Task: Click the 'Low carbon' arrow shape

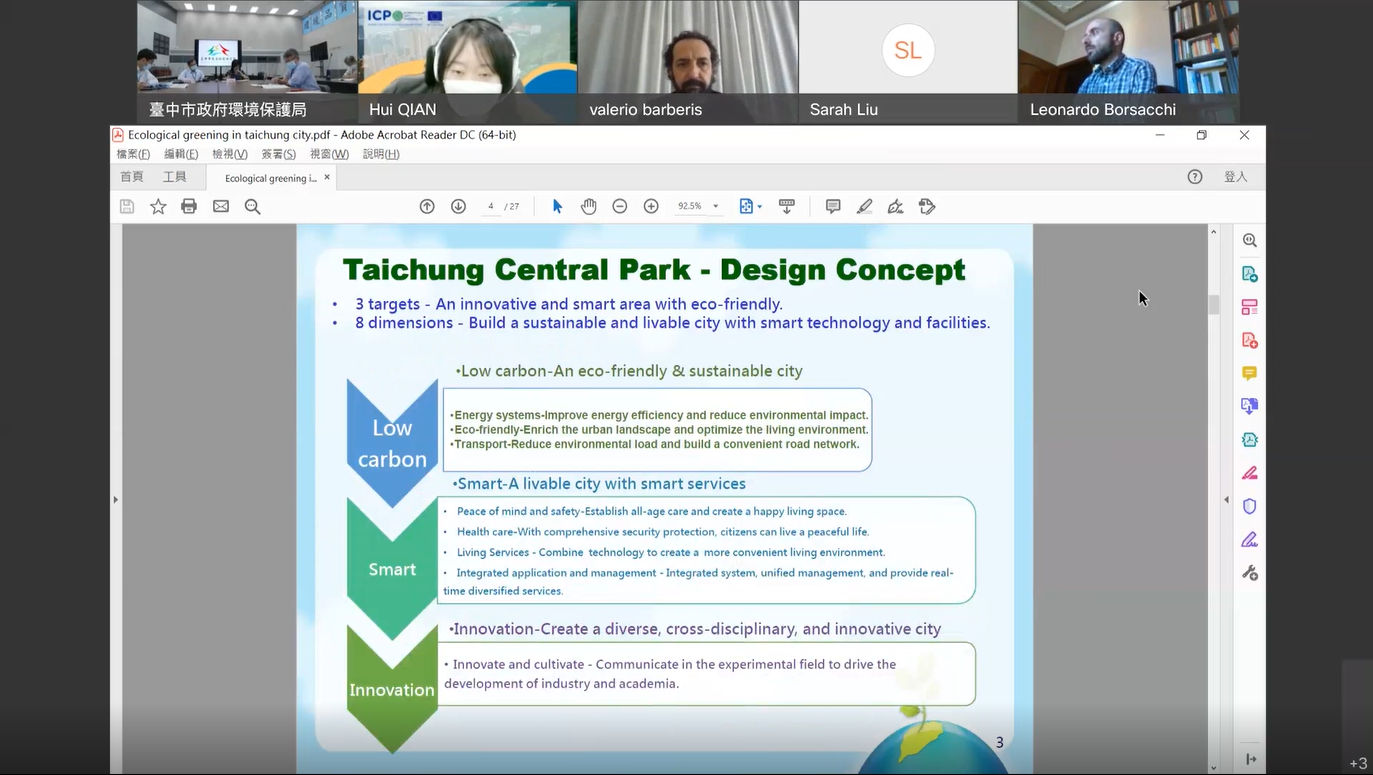Action: (x=392, y=442)
